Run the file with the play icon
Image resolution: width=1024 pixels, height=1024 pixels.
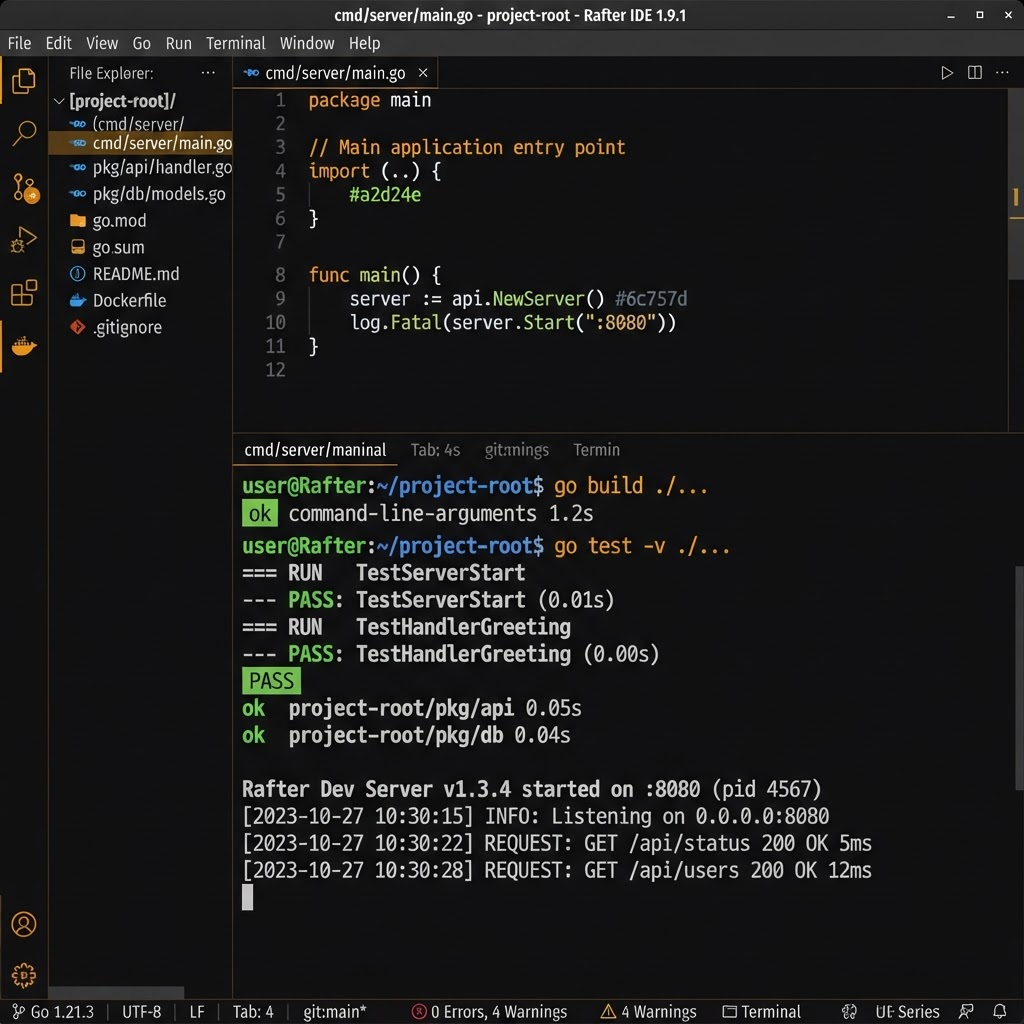946,72
